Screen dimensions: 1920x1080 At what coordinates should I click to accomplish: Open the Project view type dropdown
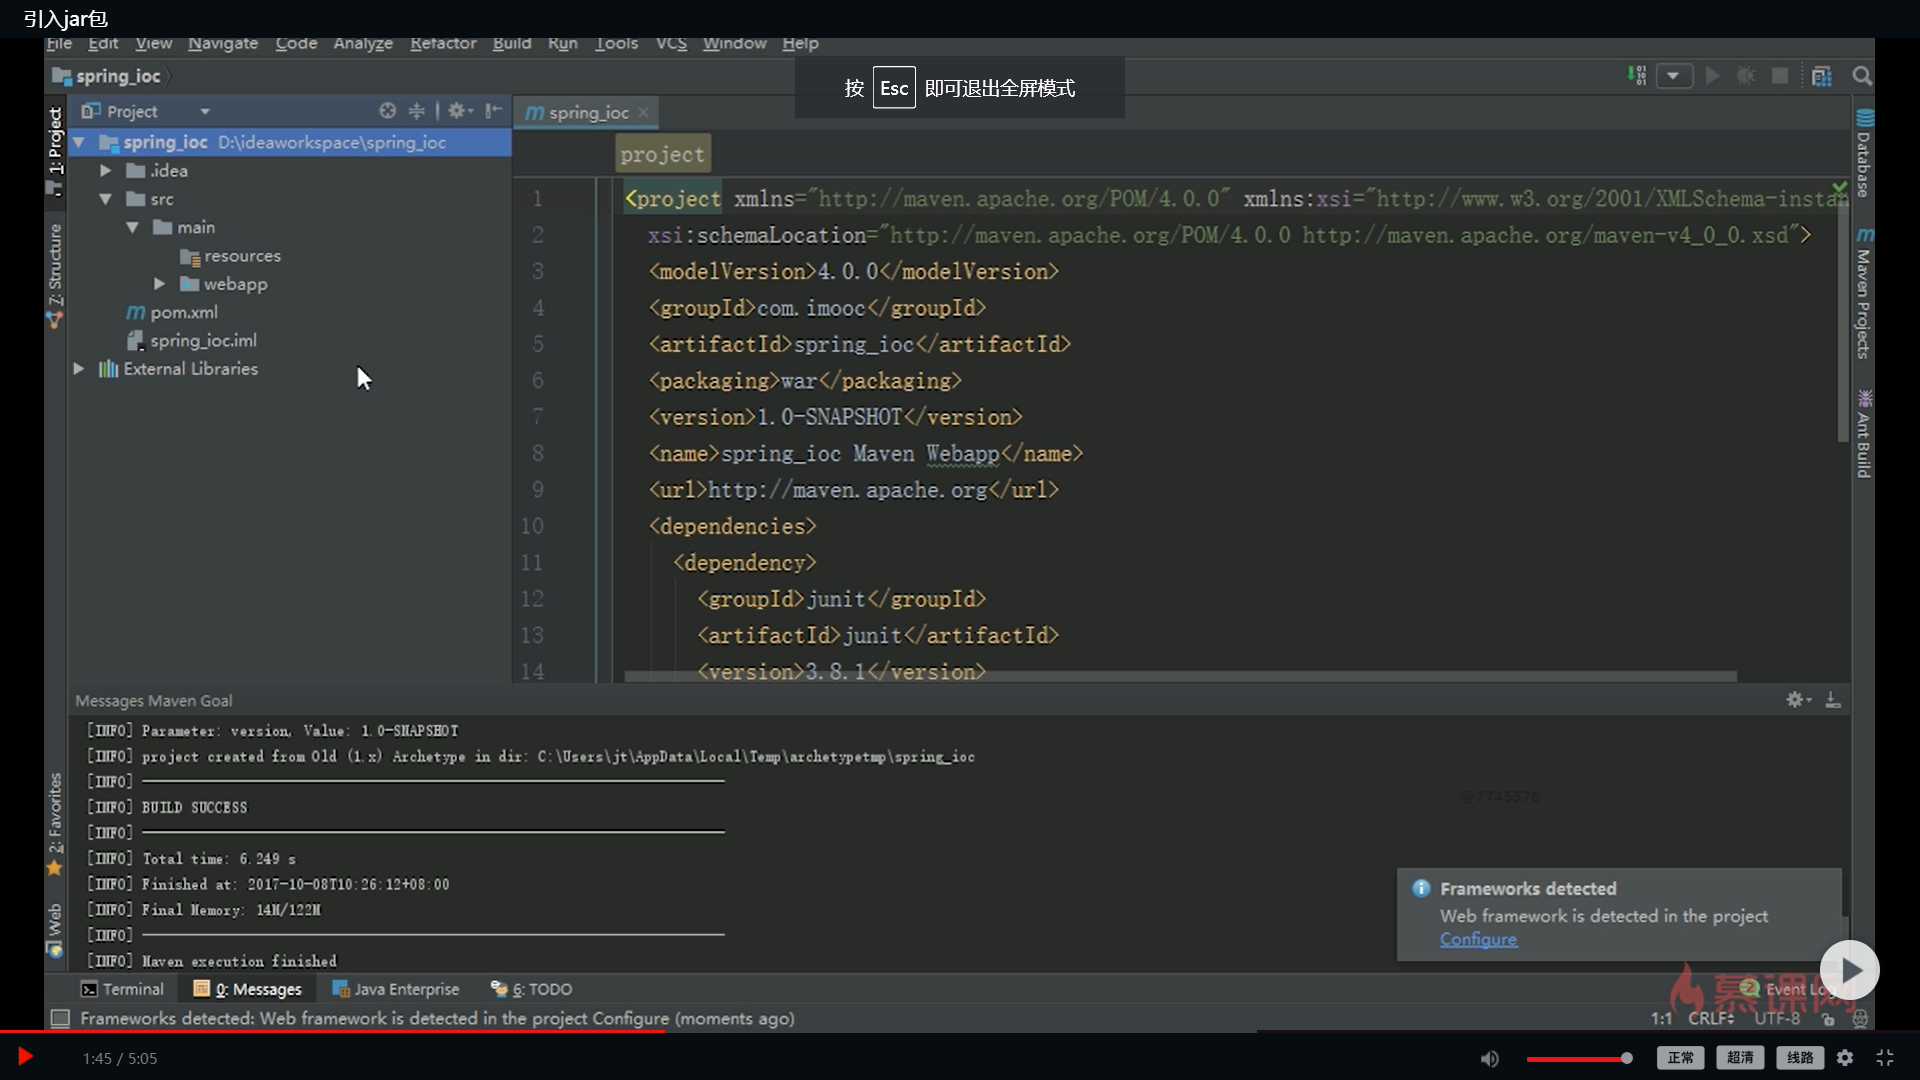click(204, 112)
